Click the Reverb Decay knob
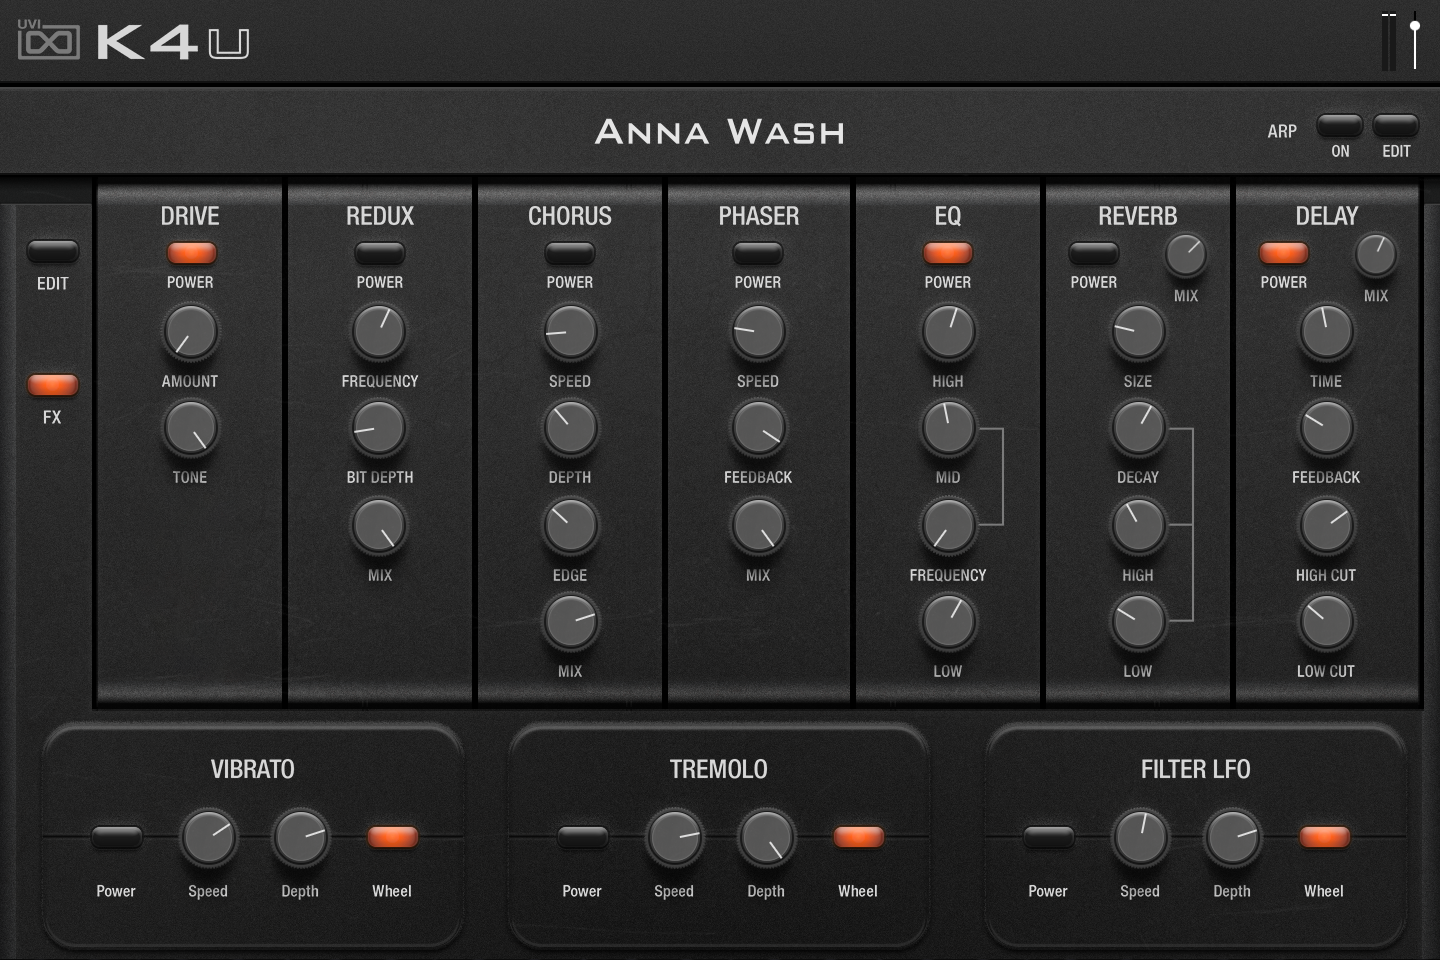This screenshot has height=960, width=1440. coord(1138,428)
